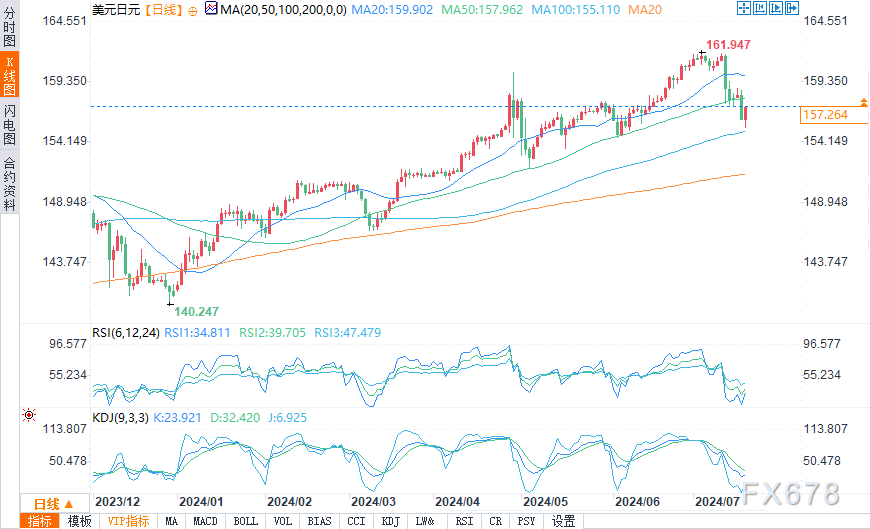Click the MA50:157.962 legend value
The image size is (870, 529).
coord(482,9)
